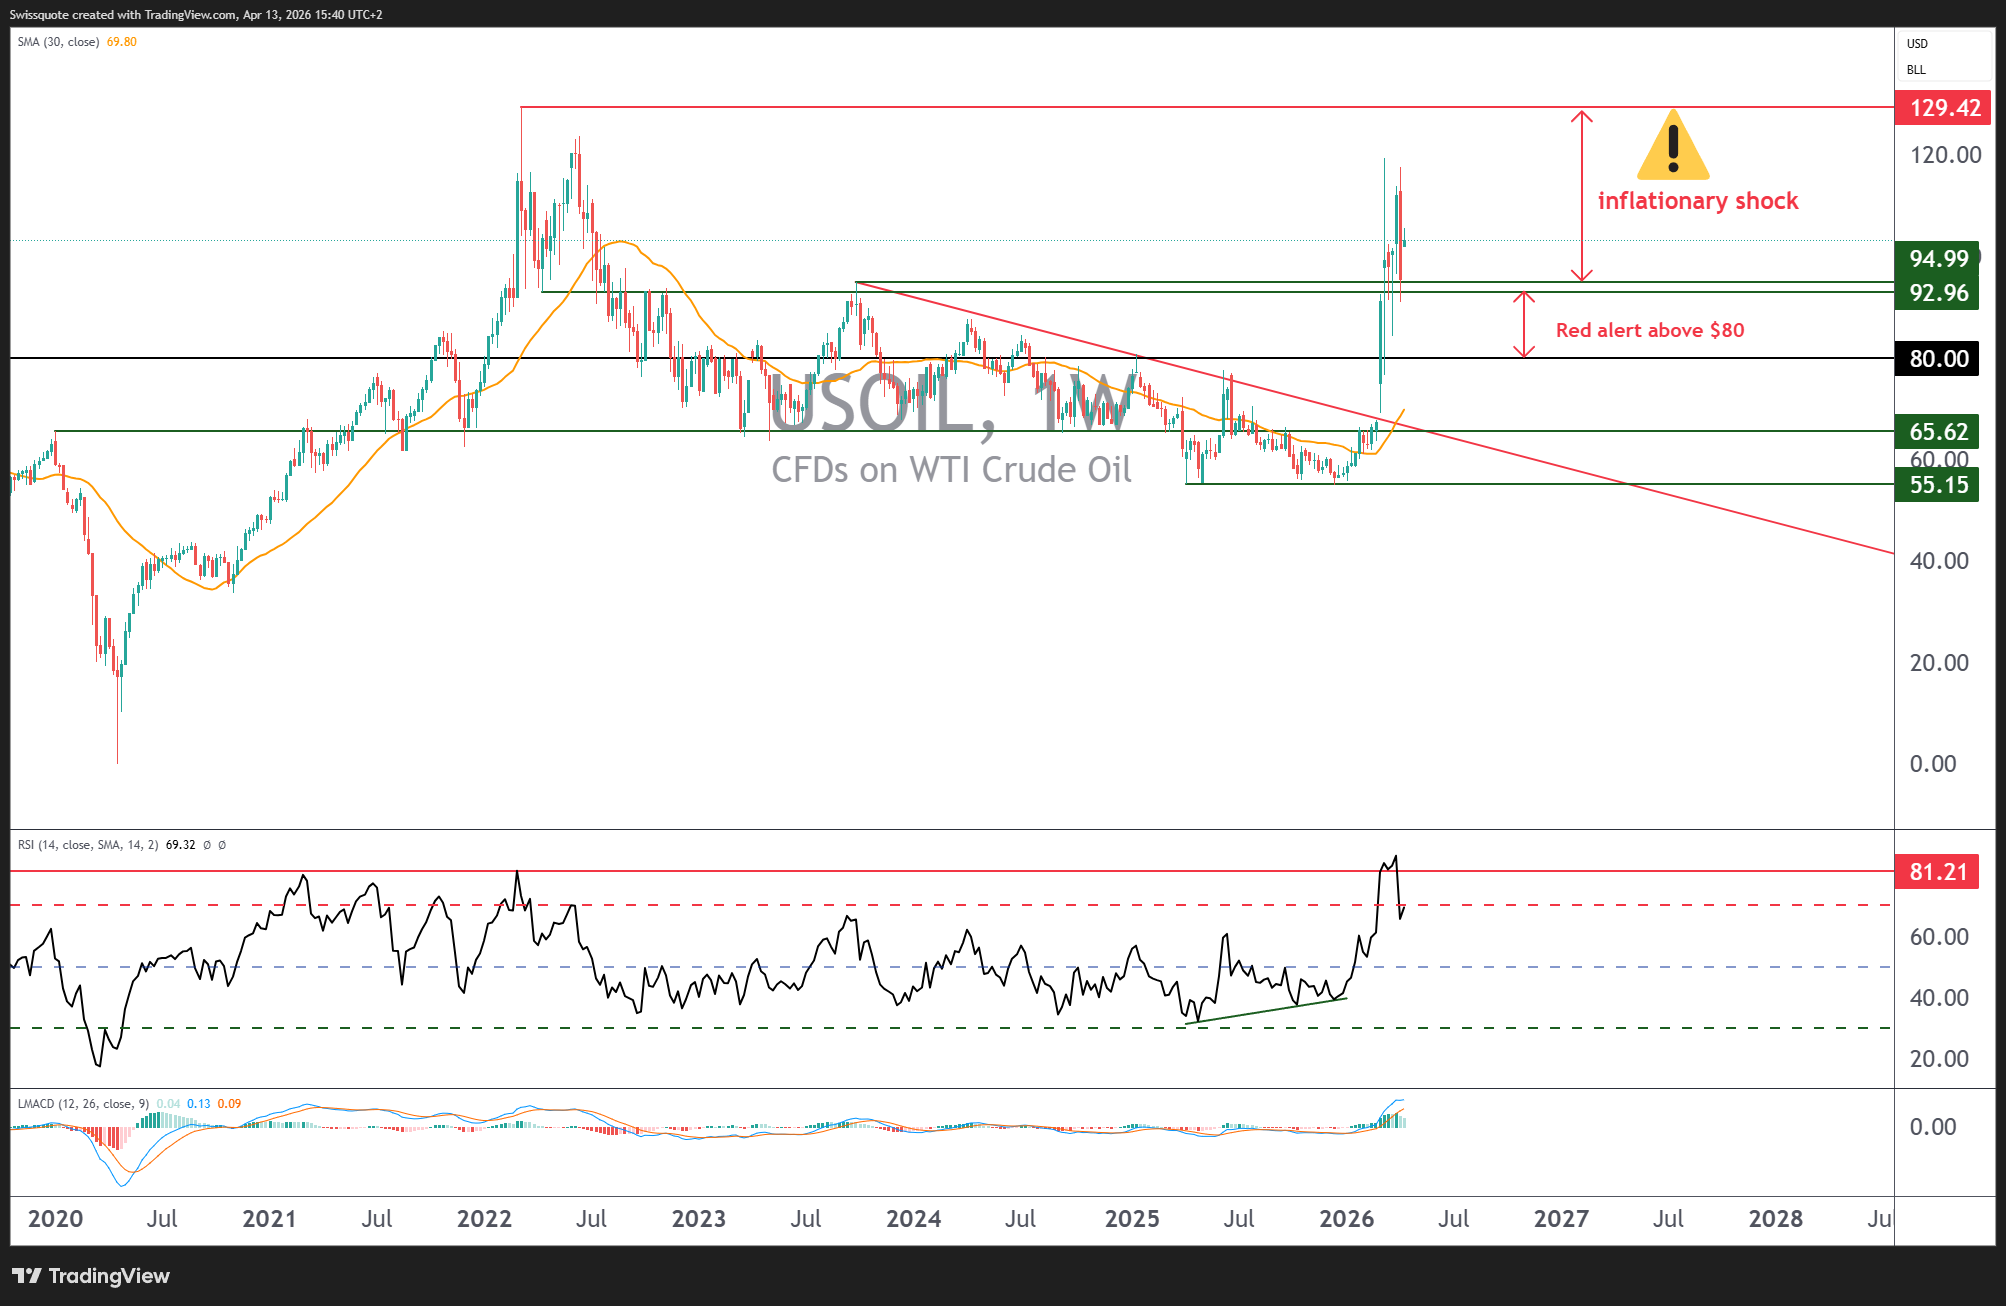Click the orange 0.09 LMACD signal value
2006x1306 pixels.
click(x=229, y=1104)
